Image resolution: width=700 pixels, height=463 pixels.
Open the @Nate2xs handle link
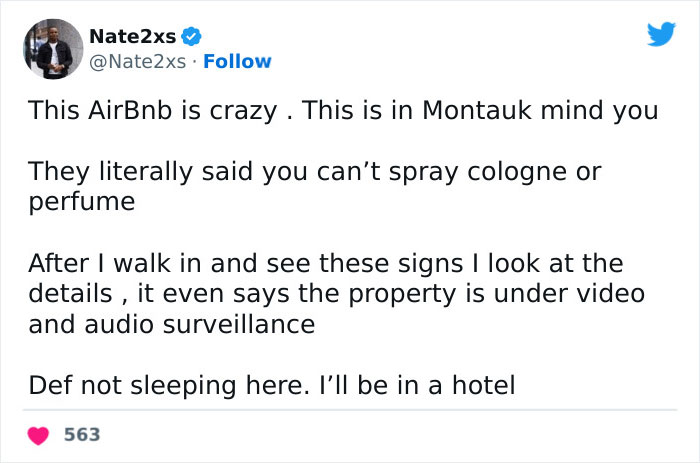137,61
